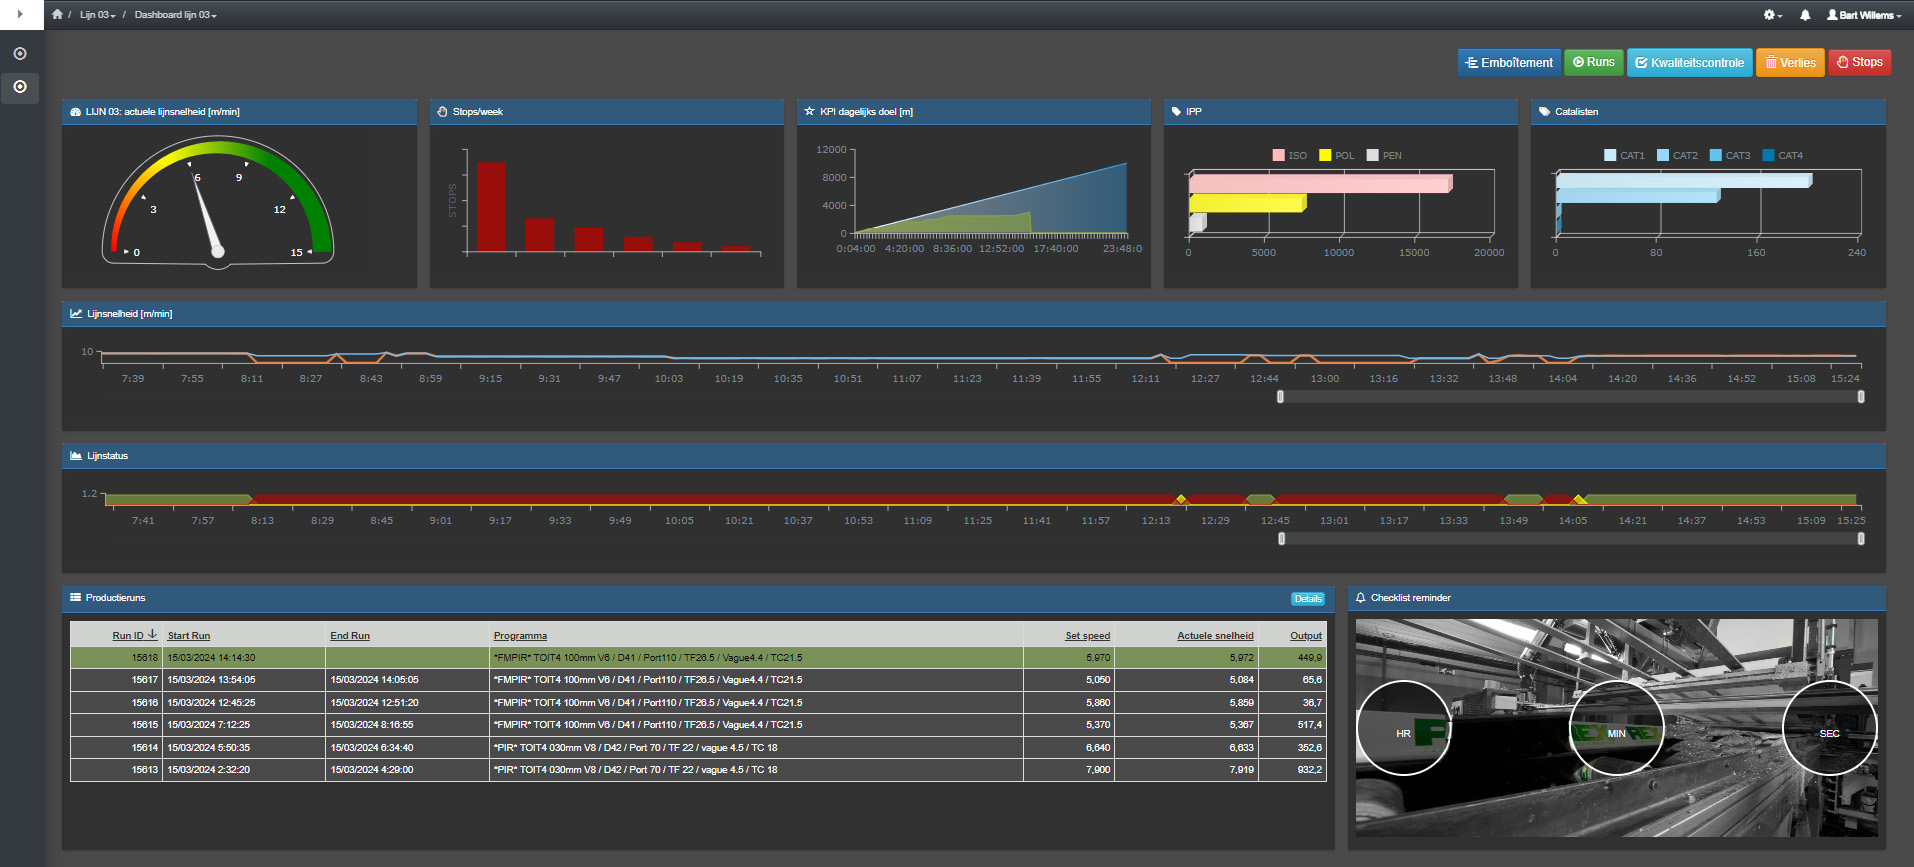This screenshot has height=867, width=1914.
Task: Click the first yellow diamond marker in Lijnstatus
Action: [x=1181, y=499]
